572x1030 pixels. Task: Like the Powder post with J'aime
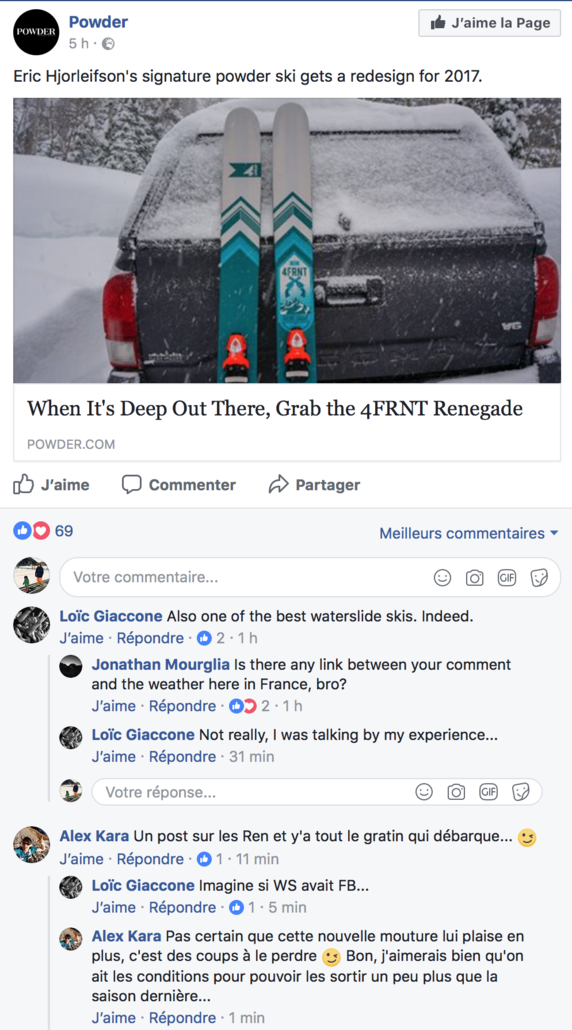point(51,485)
